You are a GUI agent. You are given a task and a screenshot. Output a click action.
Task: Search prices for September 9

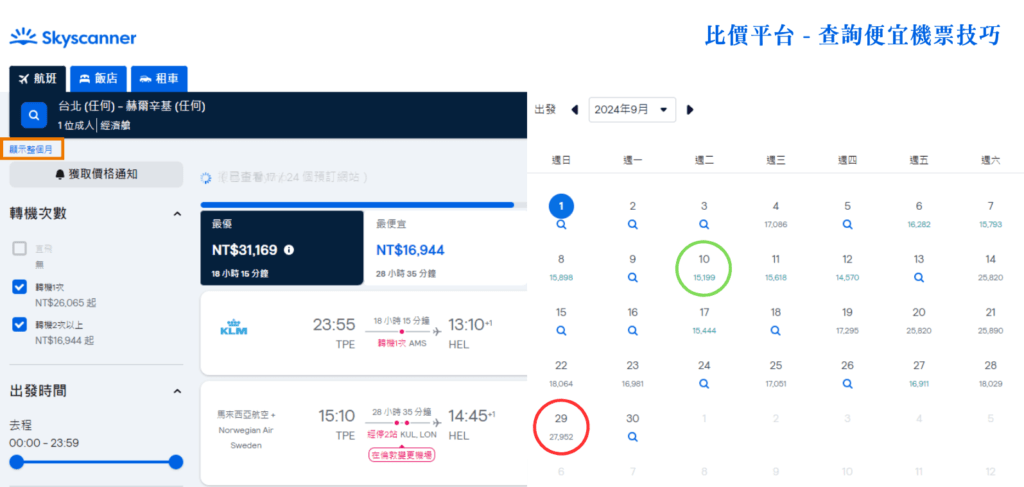(632, 277)
